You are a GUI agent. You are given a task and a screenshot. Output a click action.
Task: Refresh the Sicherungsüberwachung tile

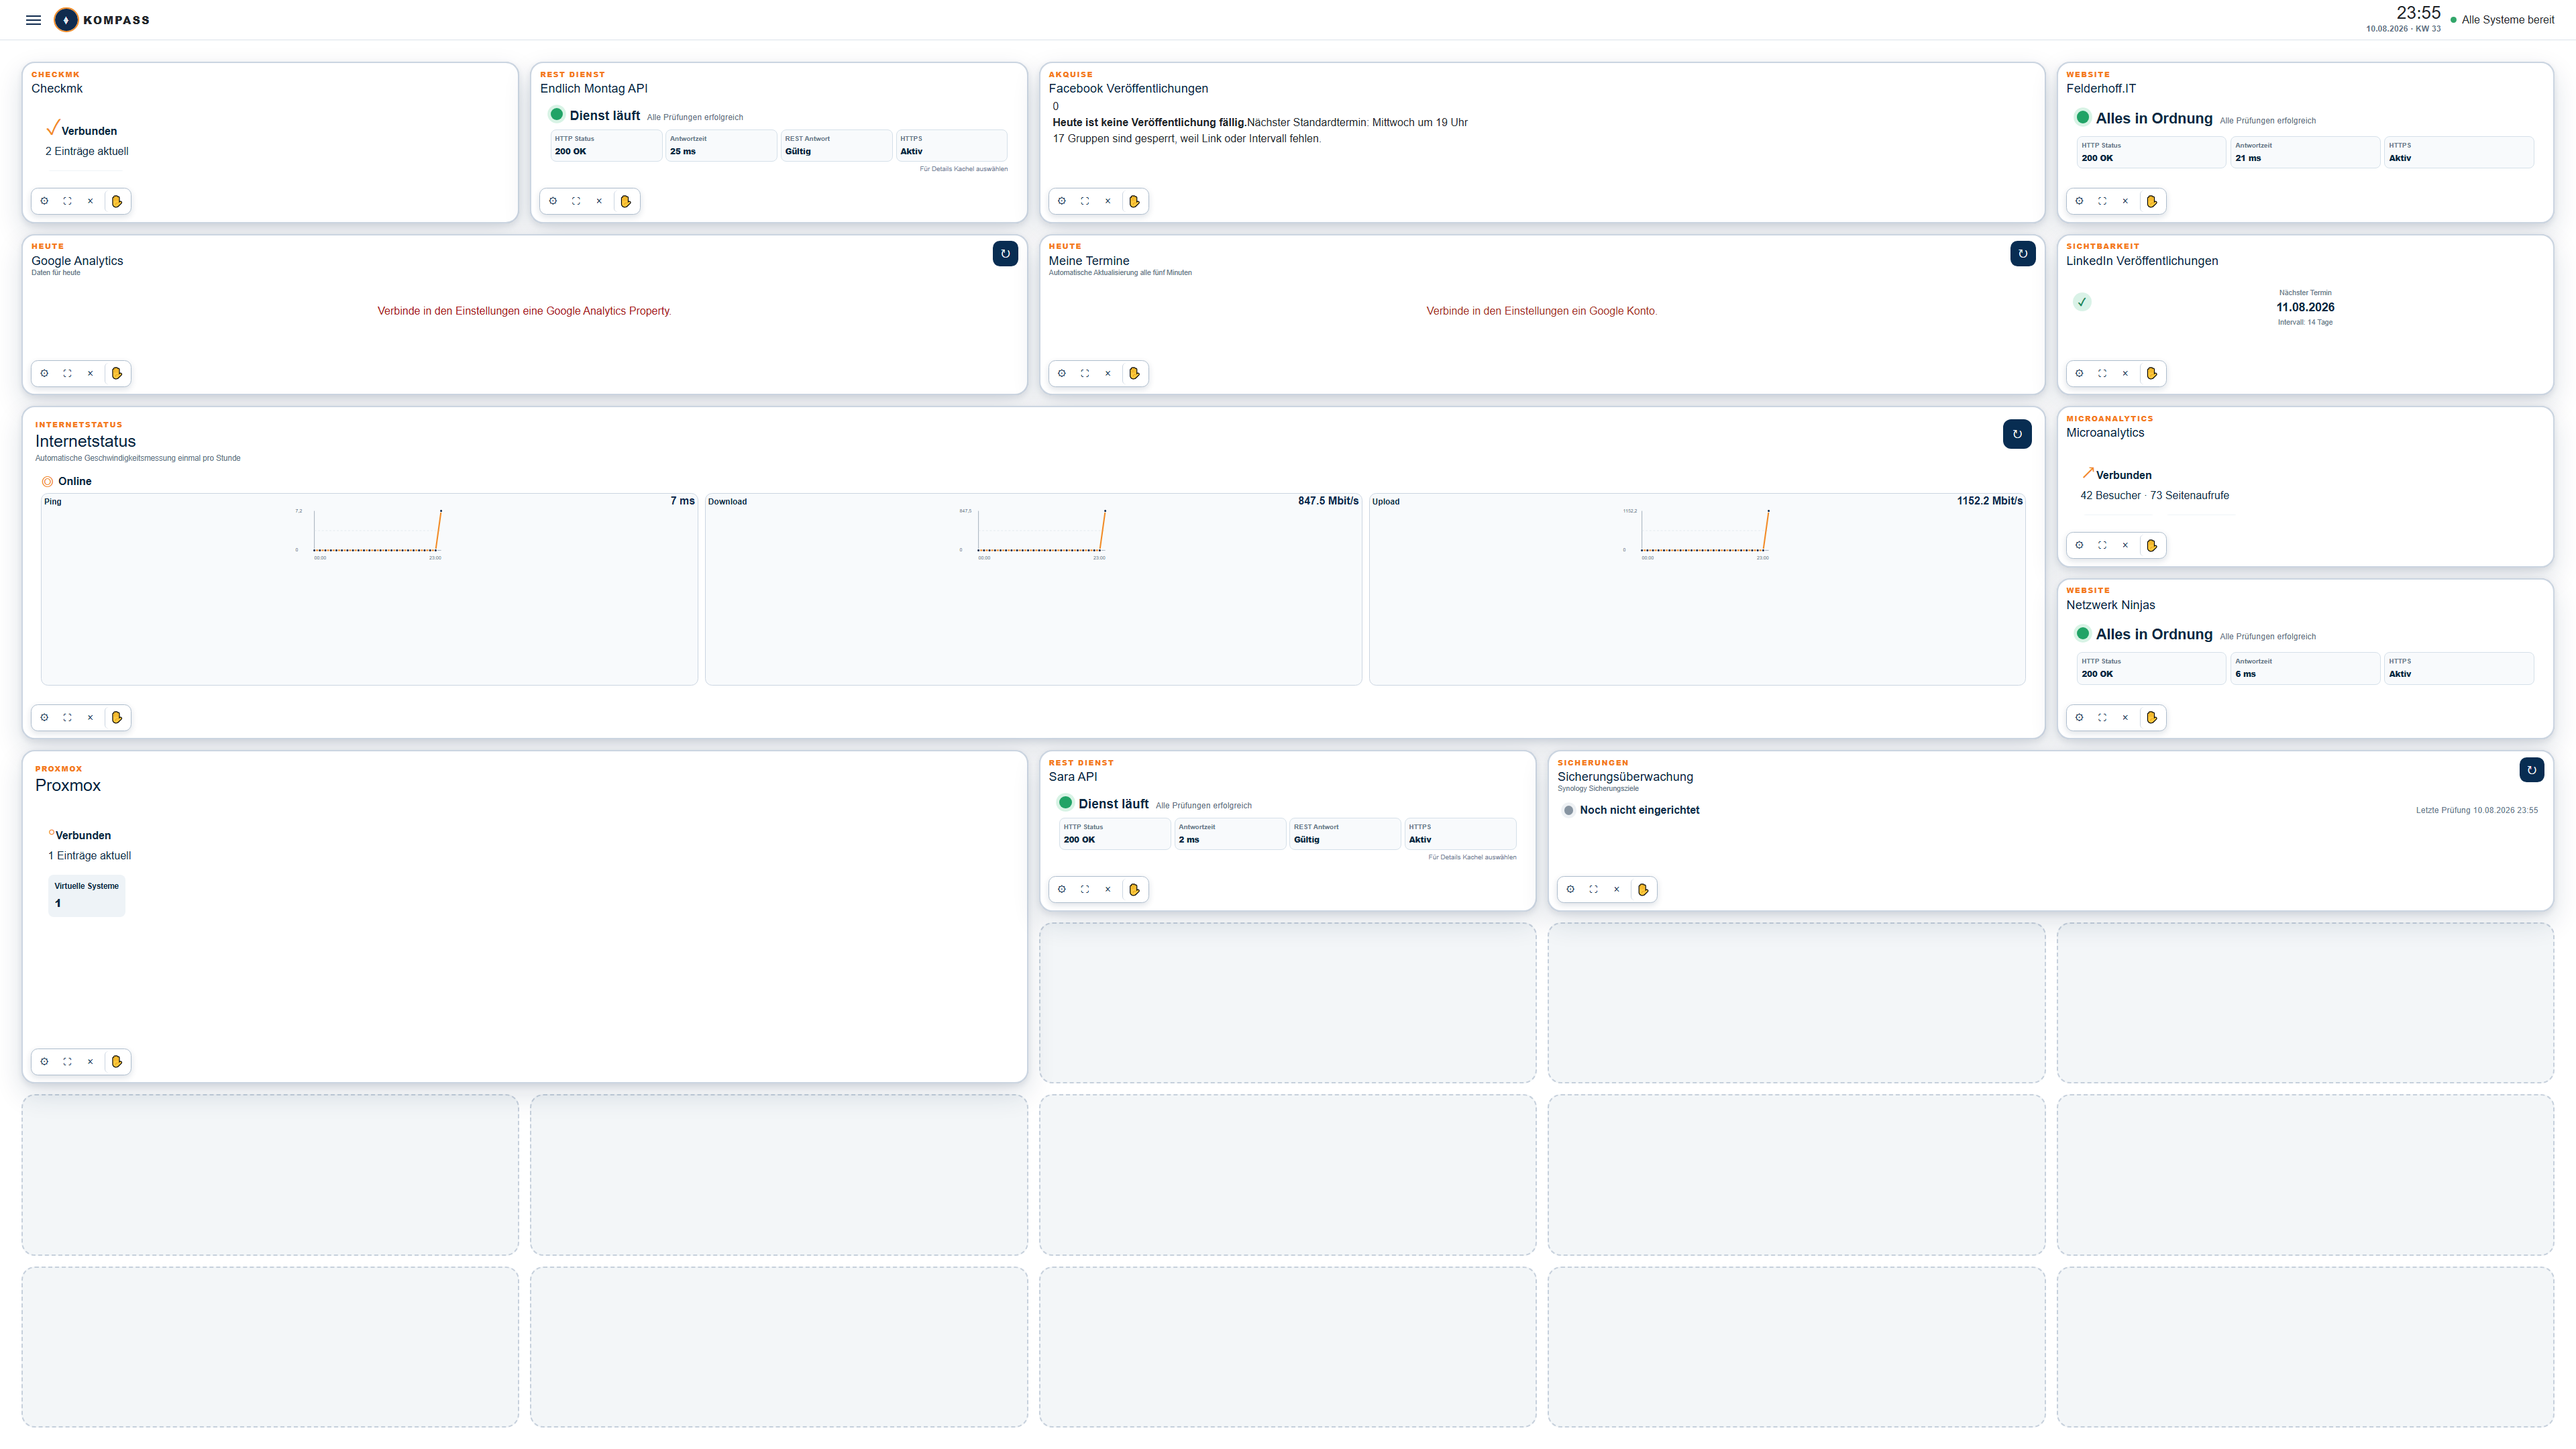click(2532, 770)
